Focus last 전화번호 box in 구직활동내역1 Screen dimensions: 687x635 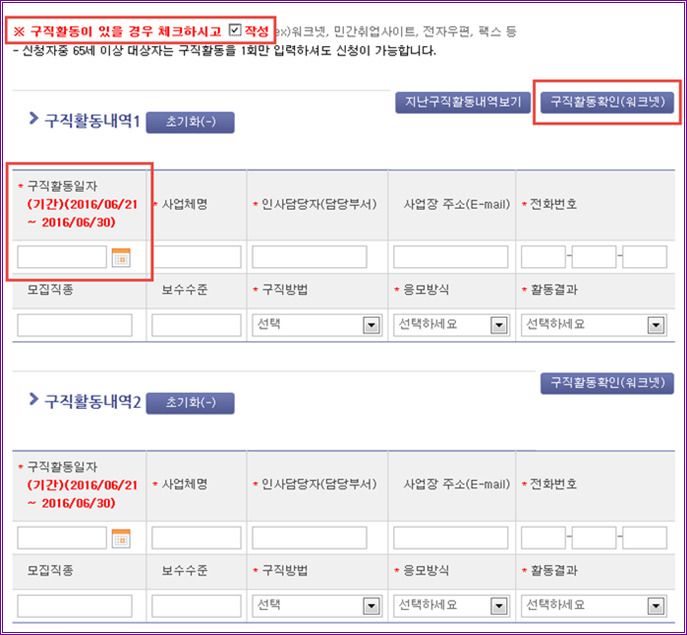click(x=645, y=257)
